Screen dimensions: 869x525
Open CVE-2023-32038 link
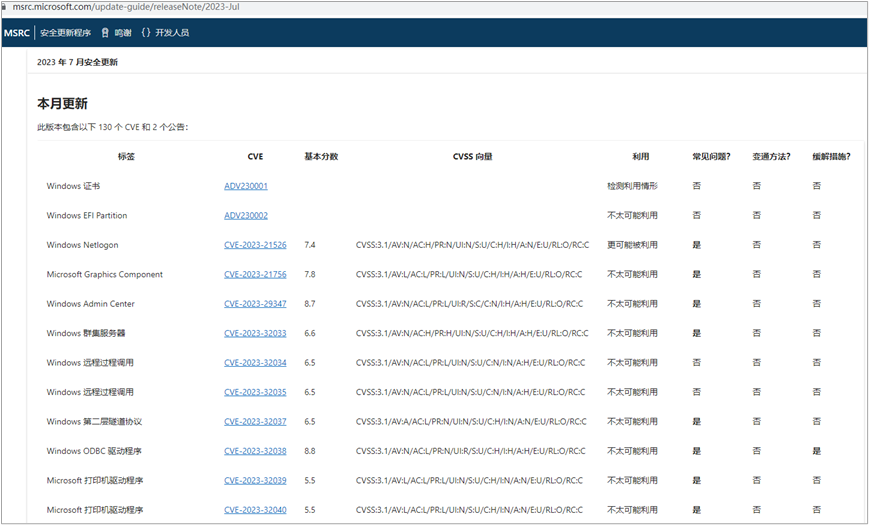(255, 451)
